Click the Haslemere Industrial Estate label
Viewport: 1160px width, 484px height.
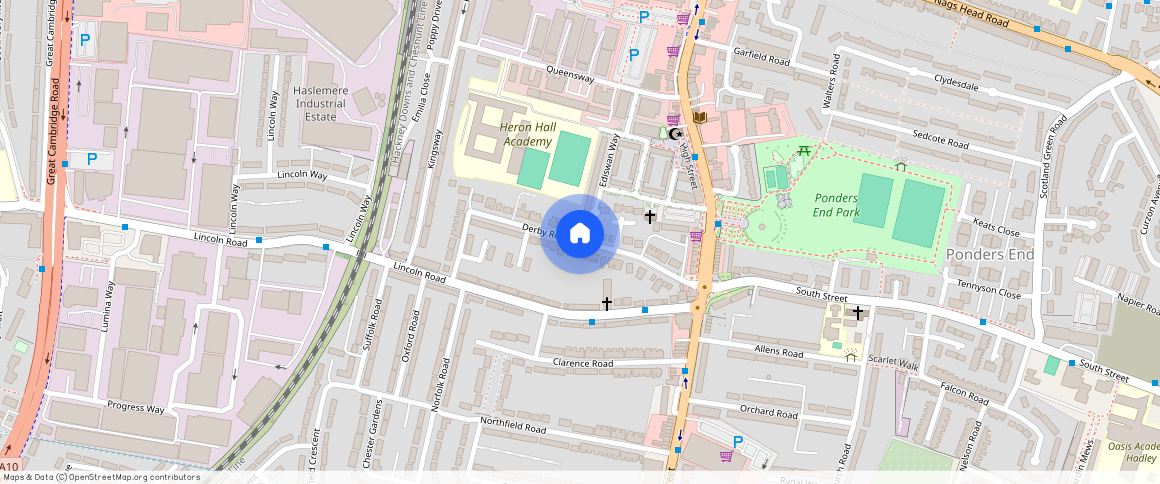coord(320,103)
